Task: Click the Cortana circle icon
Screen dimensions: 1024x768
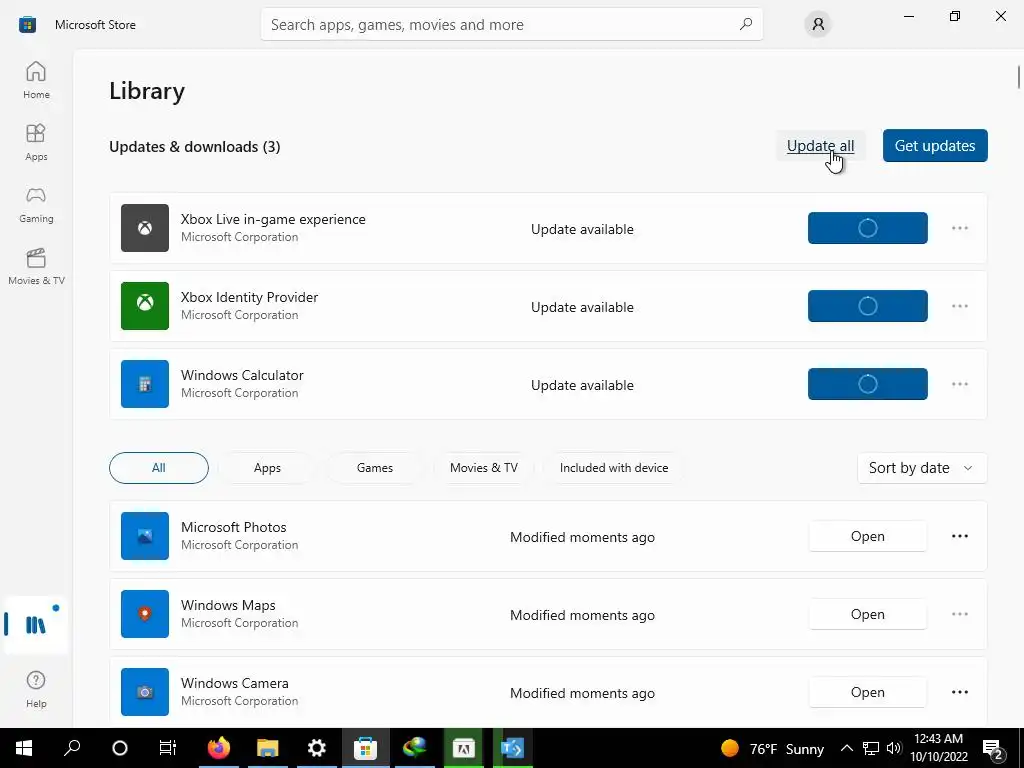Action: click(x=120, y=748)
